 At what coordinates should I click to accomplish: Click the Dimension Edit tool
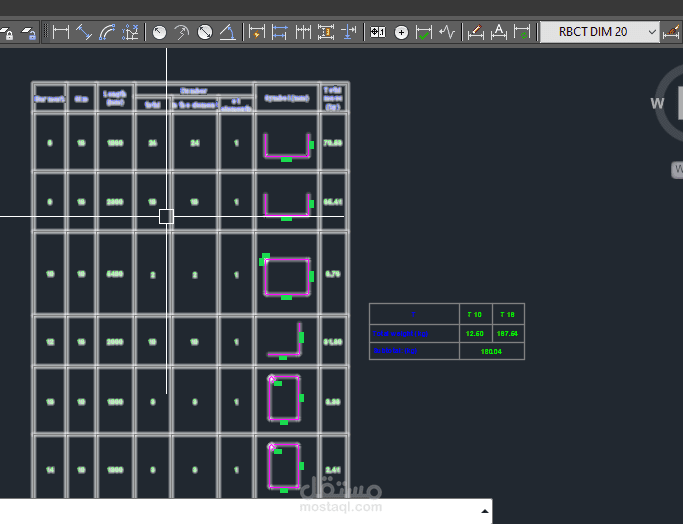coord(476,32)
